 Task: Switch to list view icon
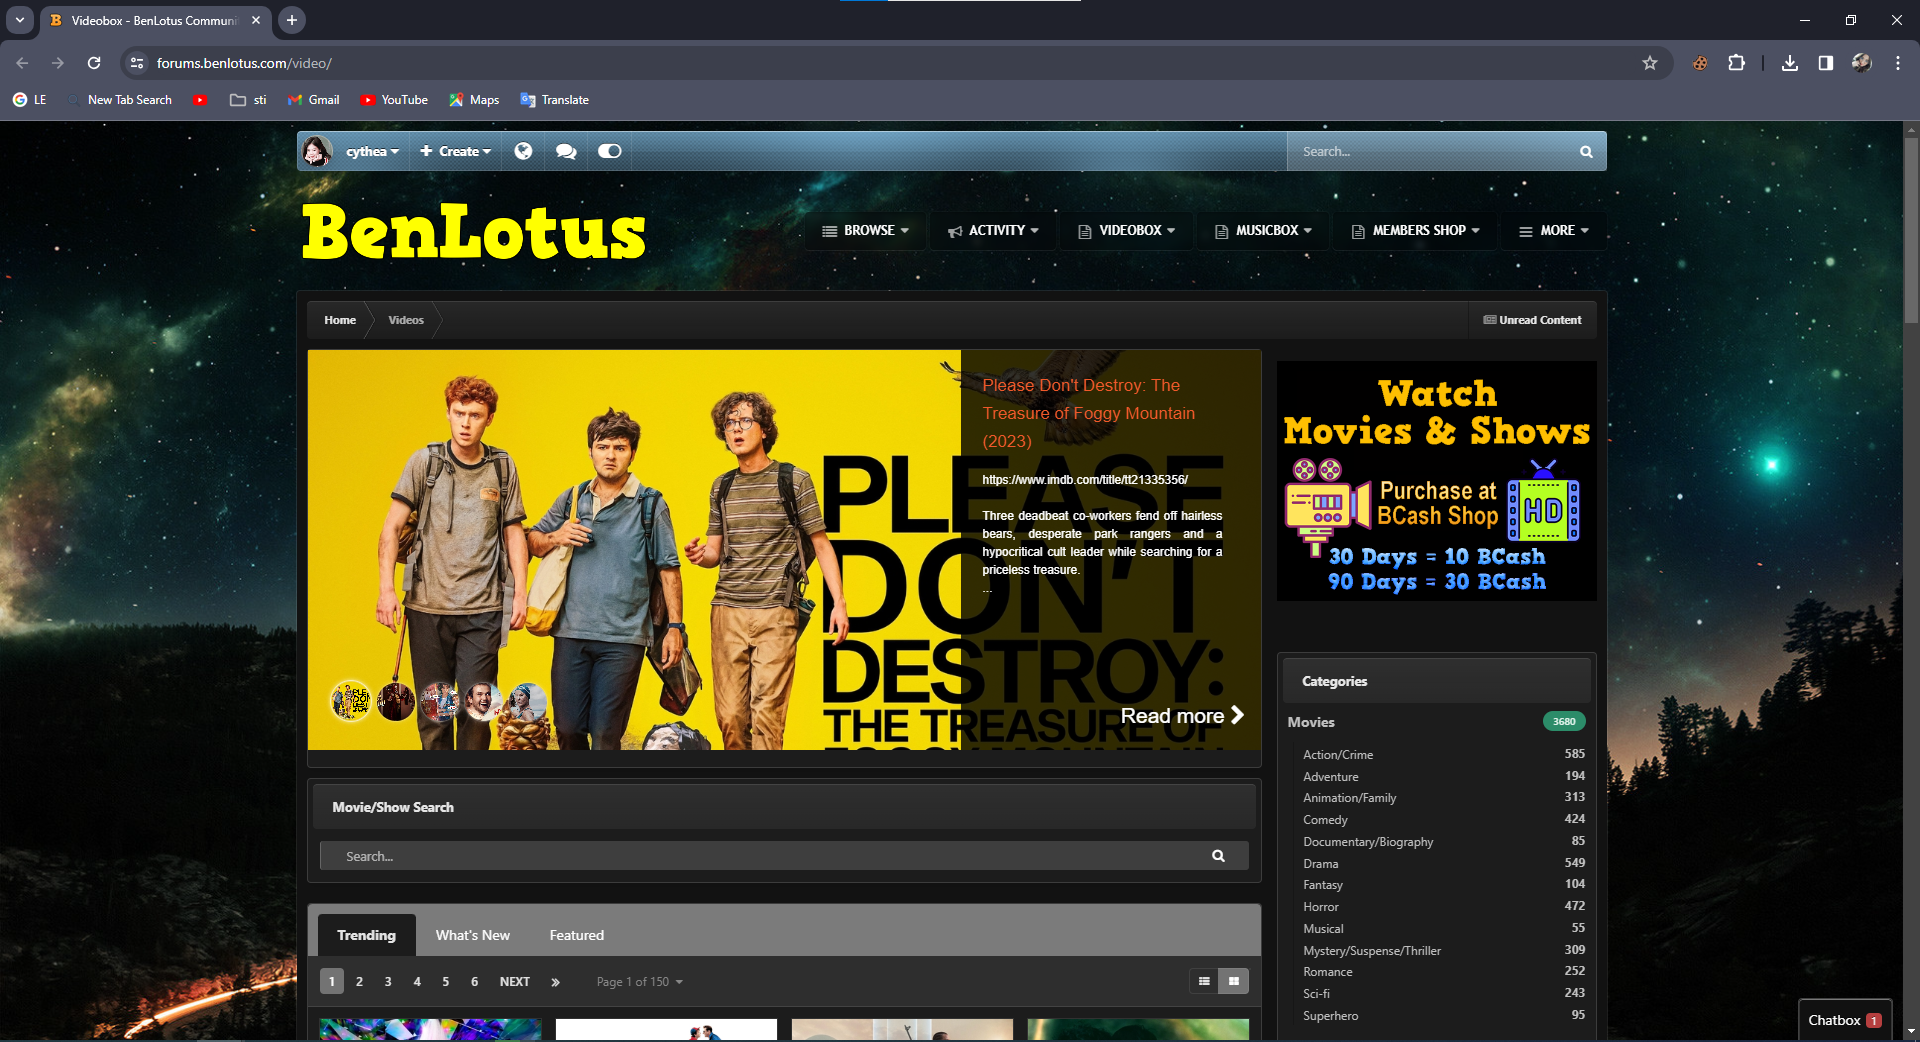1204,981
